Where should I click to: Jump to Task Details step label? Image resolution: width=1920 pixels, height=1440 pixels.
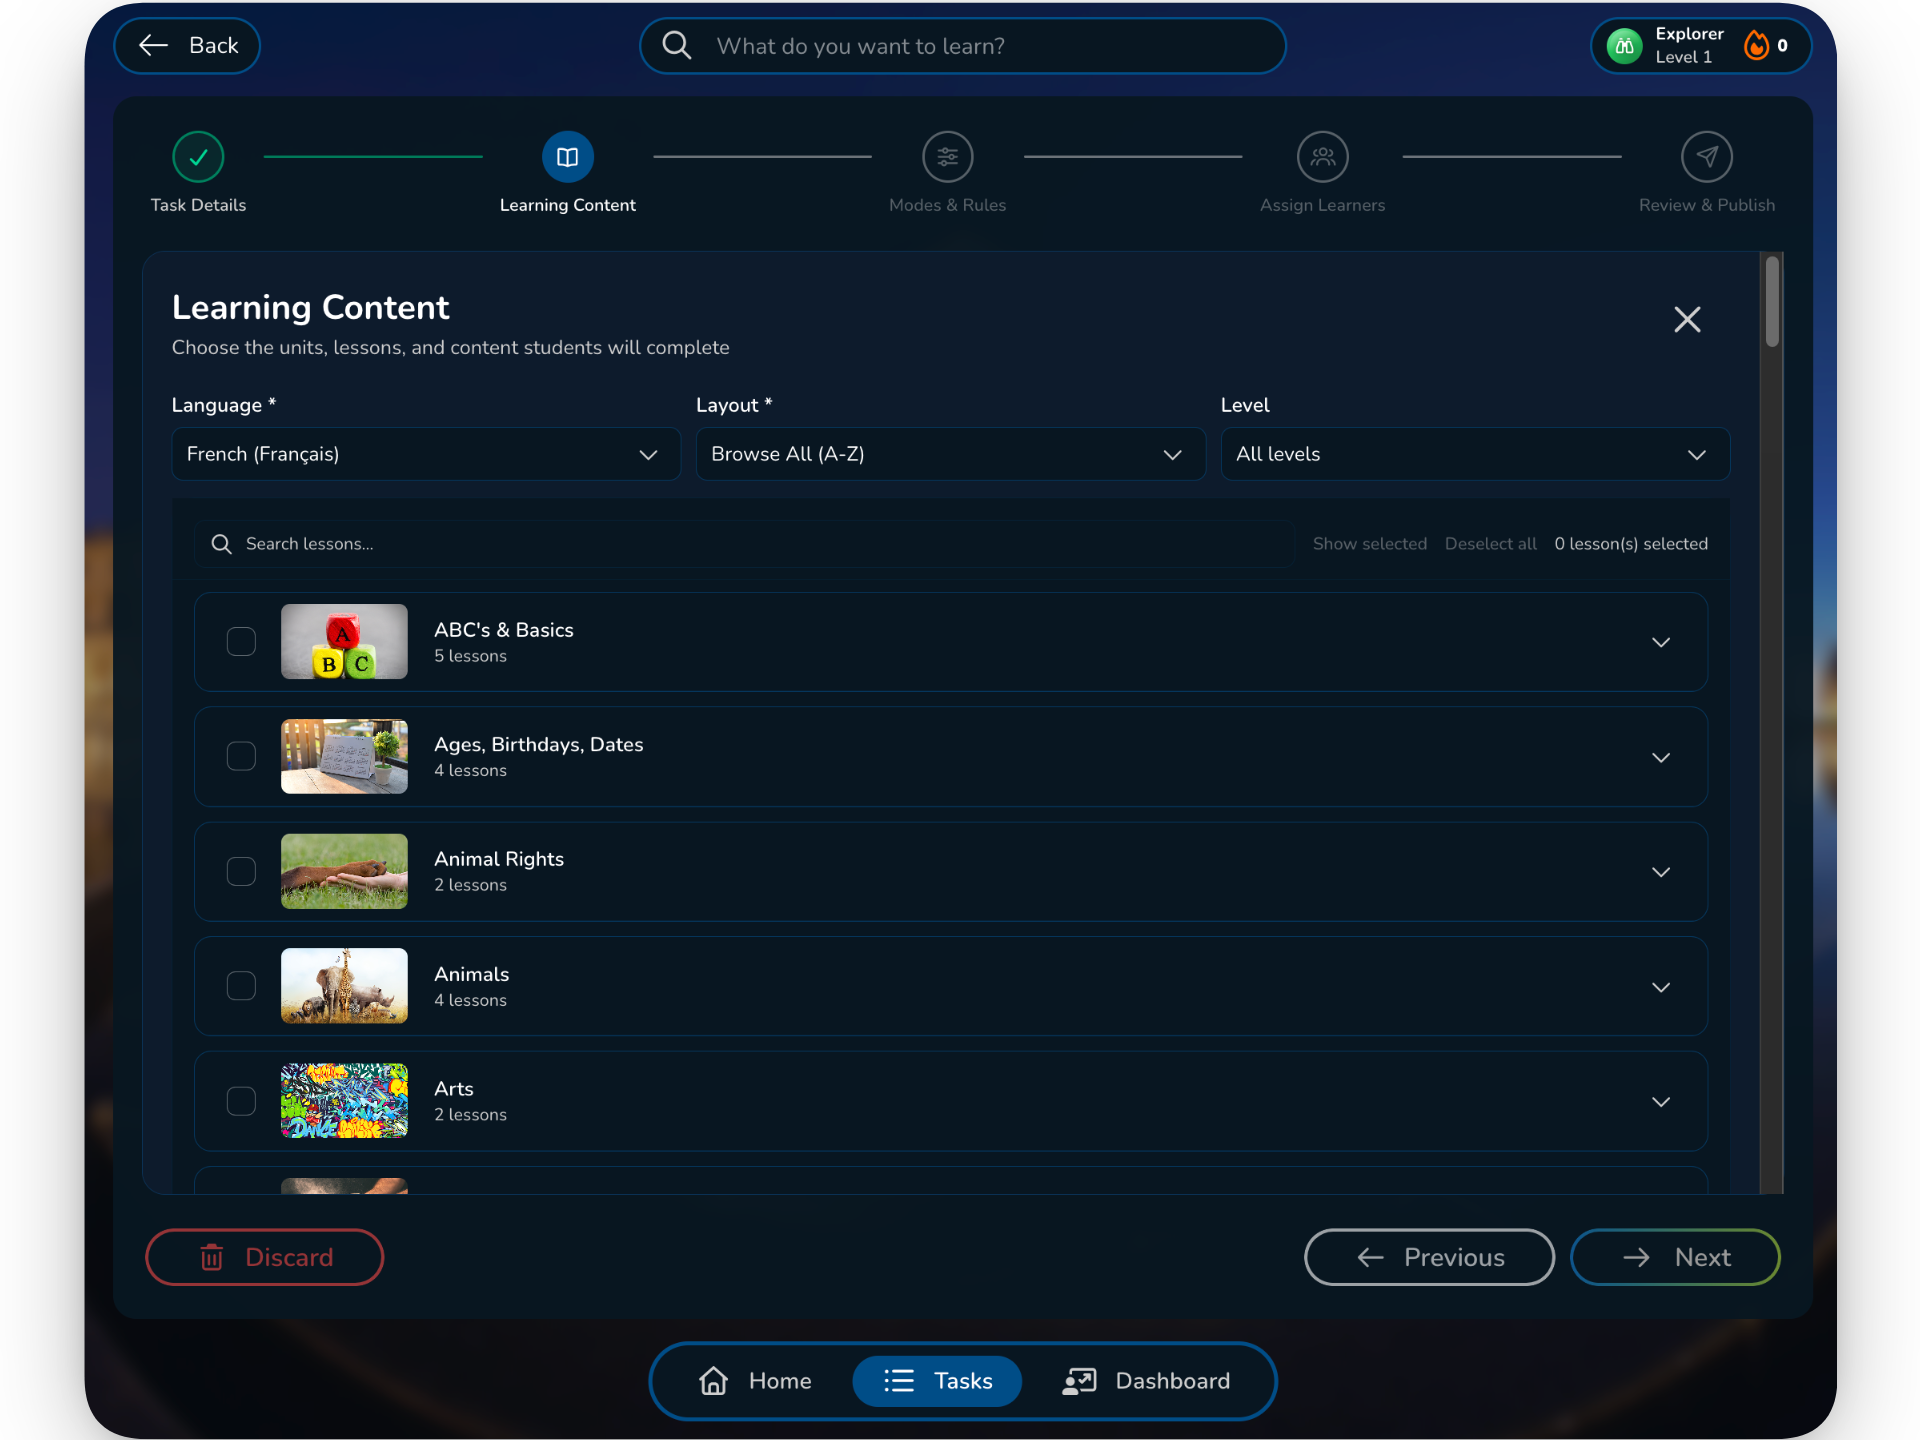coord(198,205)
